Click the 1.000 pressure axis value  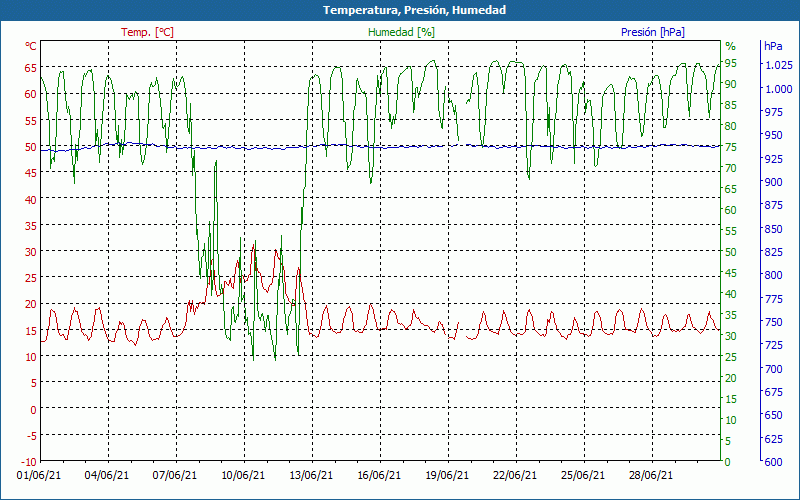(779, 89)
